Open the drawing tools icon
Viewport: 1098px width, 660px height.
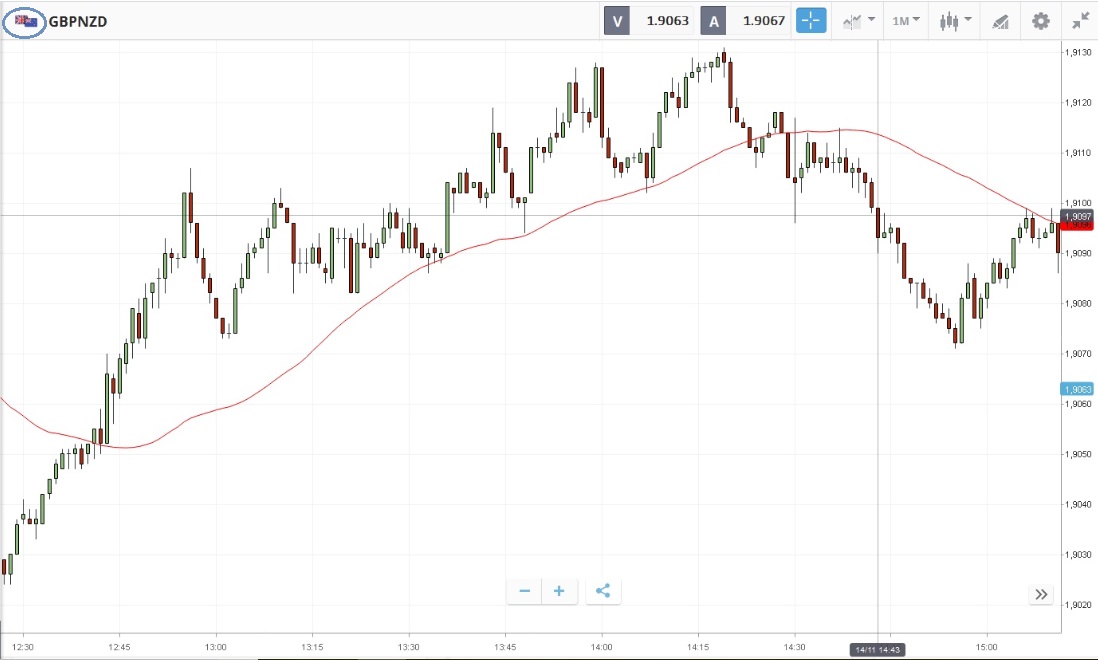[999, 20]
